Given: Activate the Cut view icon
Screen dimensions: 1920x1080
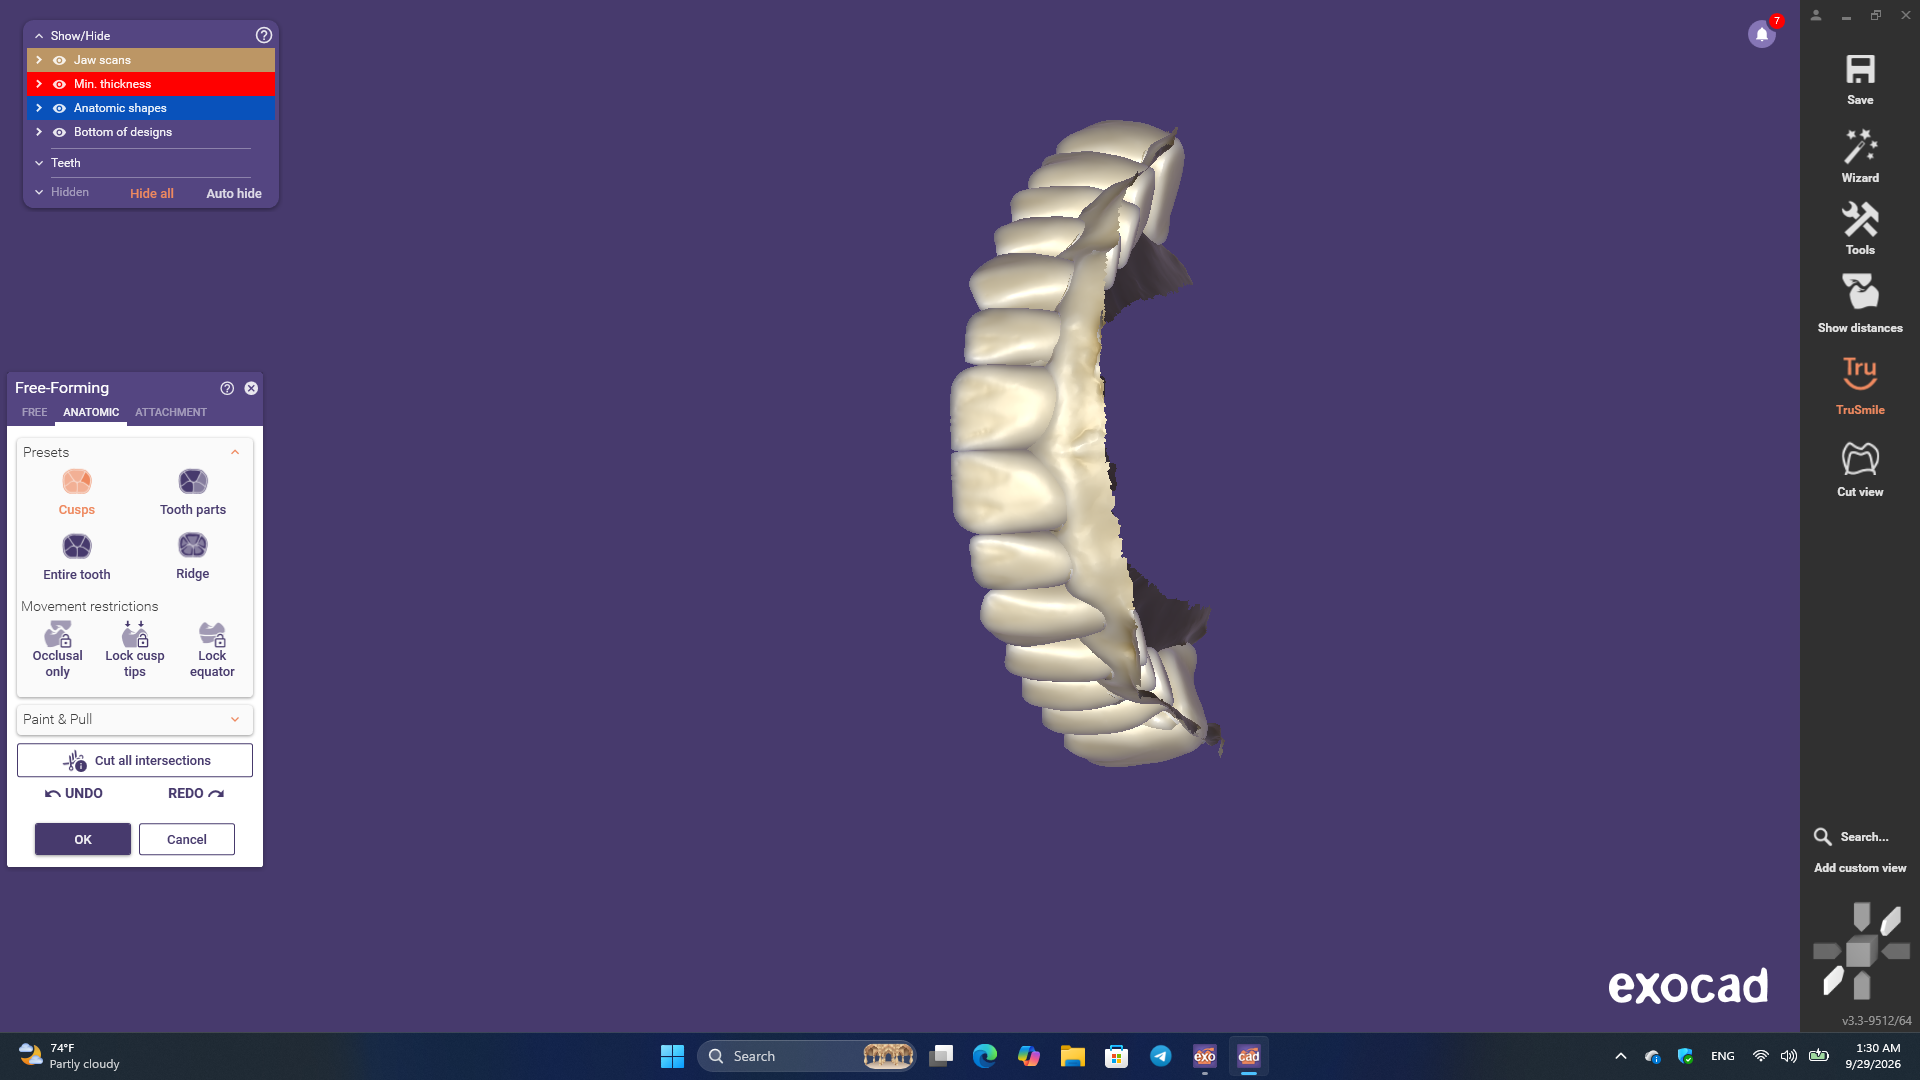Looking at the screenshot, I should tap(1860, 459).
